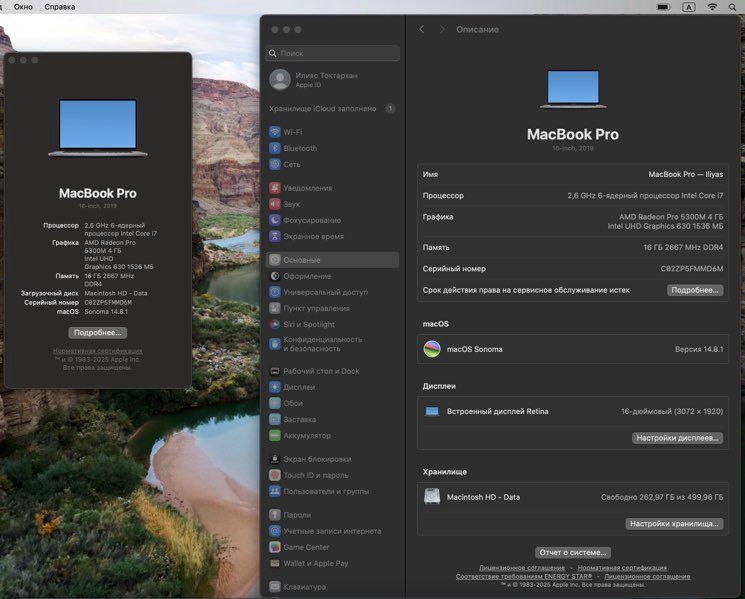Click the Macintosh HD disk icon
This screenshot has width=745, height=599.
click(x=432, y=497)
